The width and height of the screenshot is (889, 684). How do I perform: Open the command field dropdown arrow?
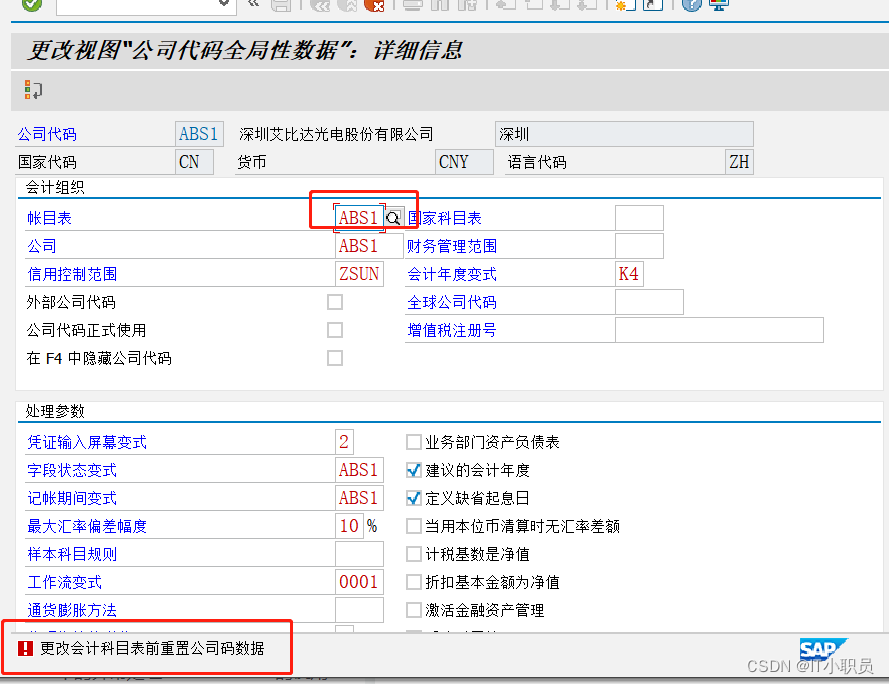224,3
